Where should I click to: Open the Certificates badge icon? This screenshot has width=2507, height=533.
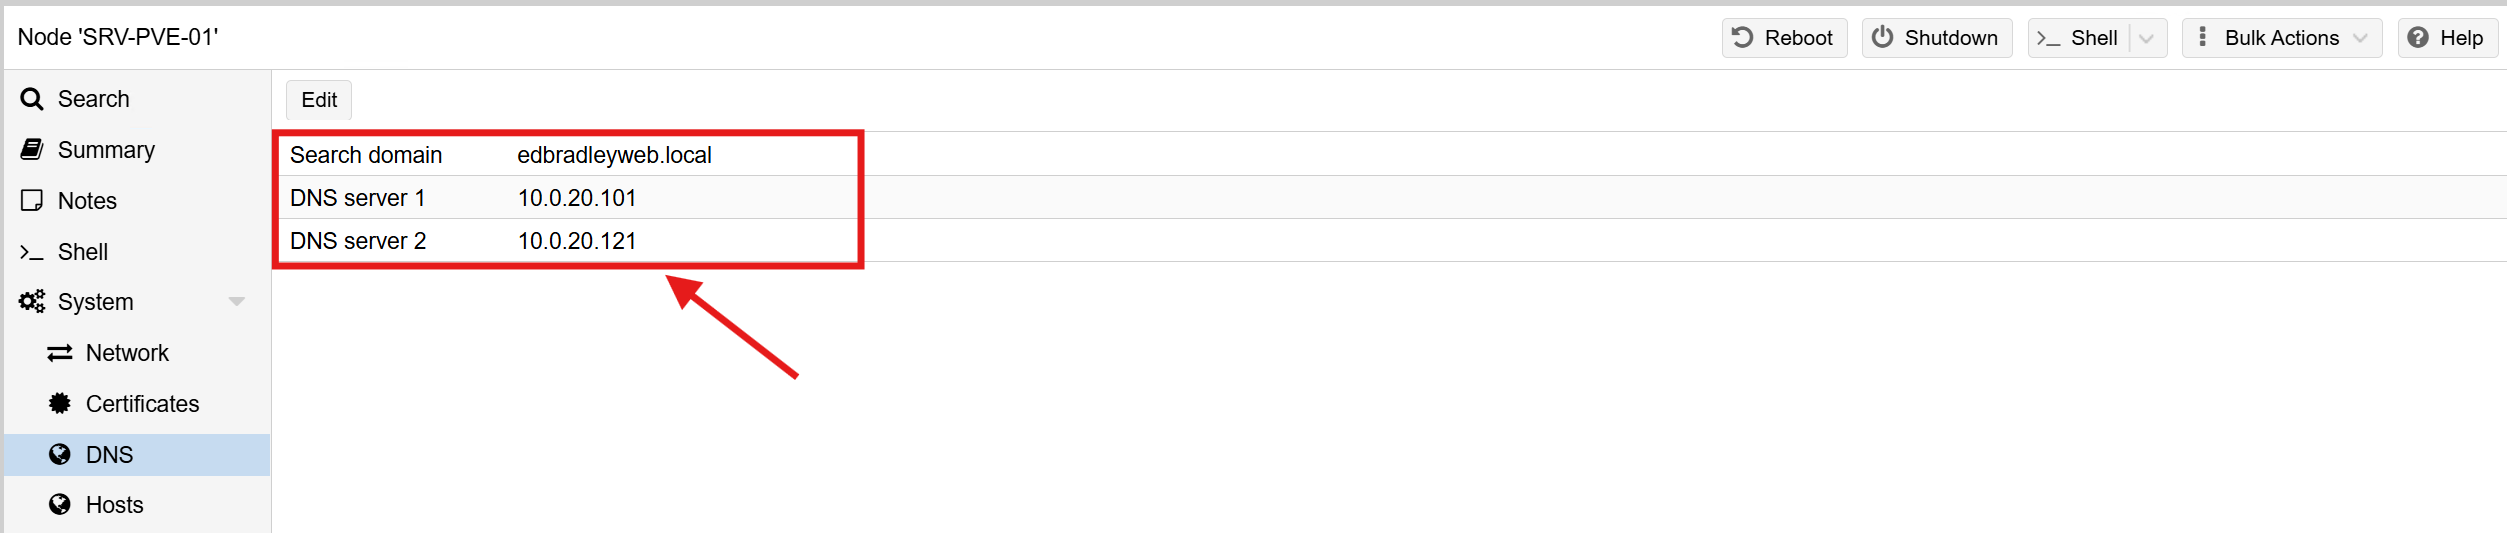tap(60, 404)
